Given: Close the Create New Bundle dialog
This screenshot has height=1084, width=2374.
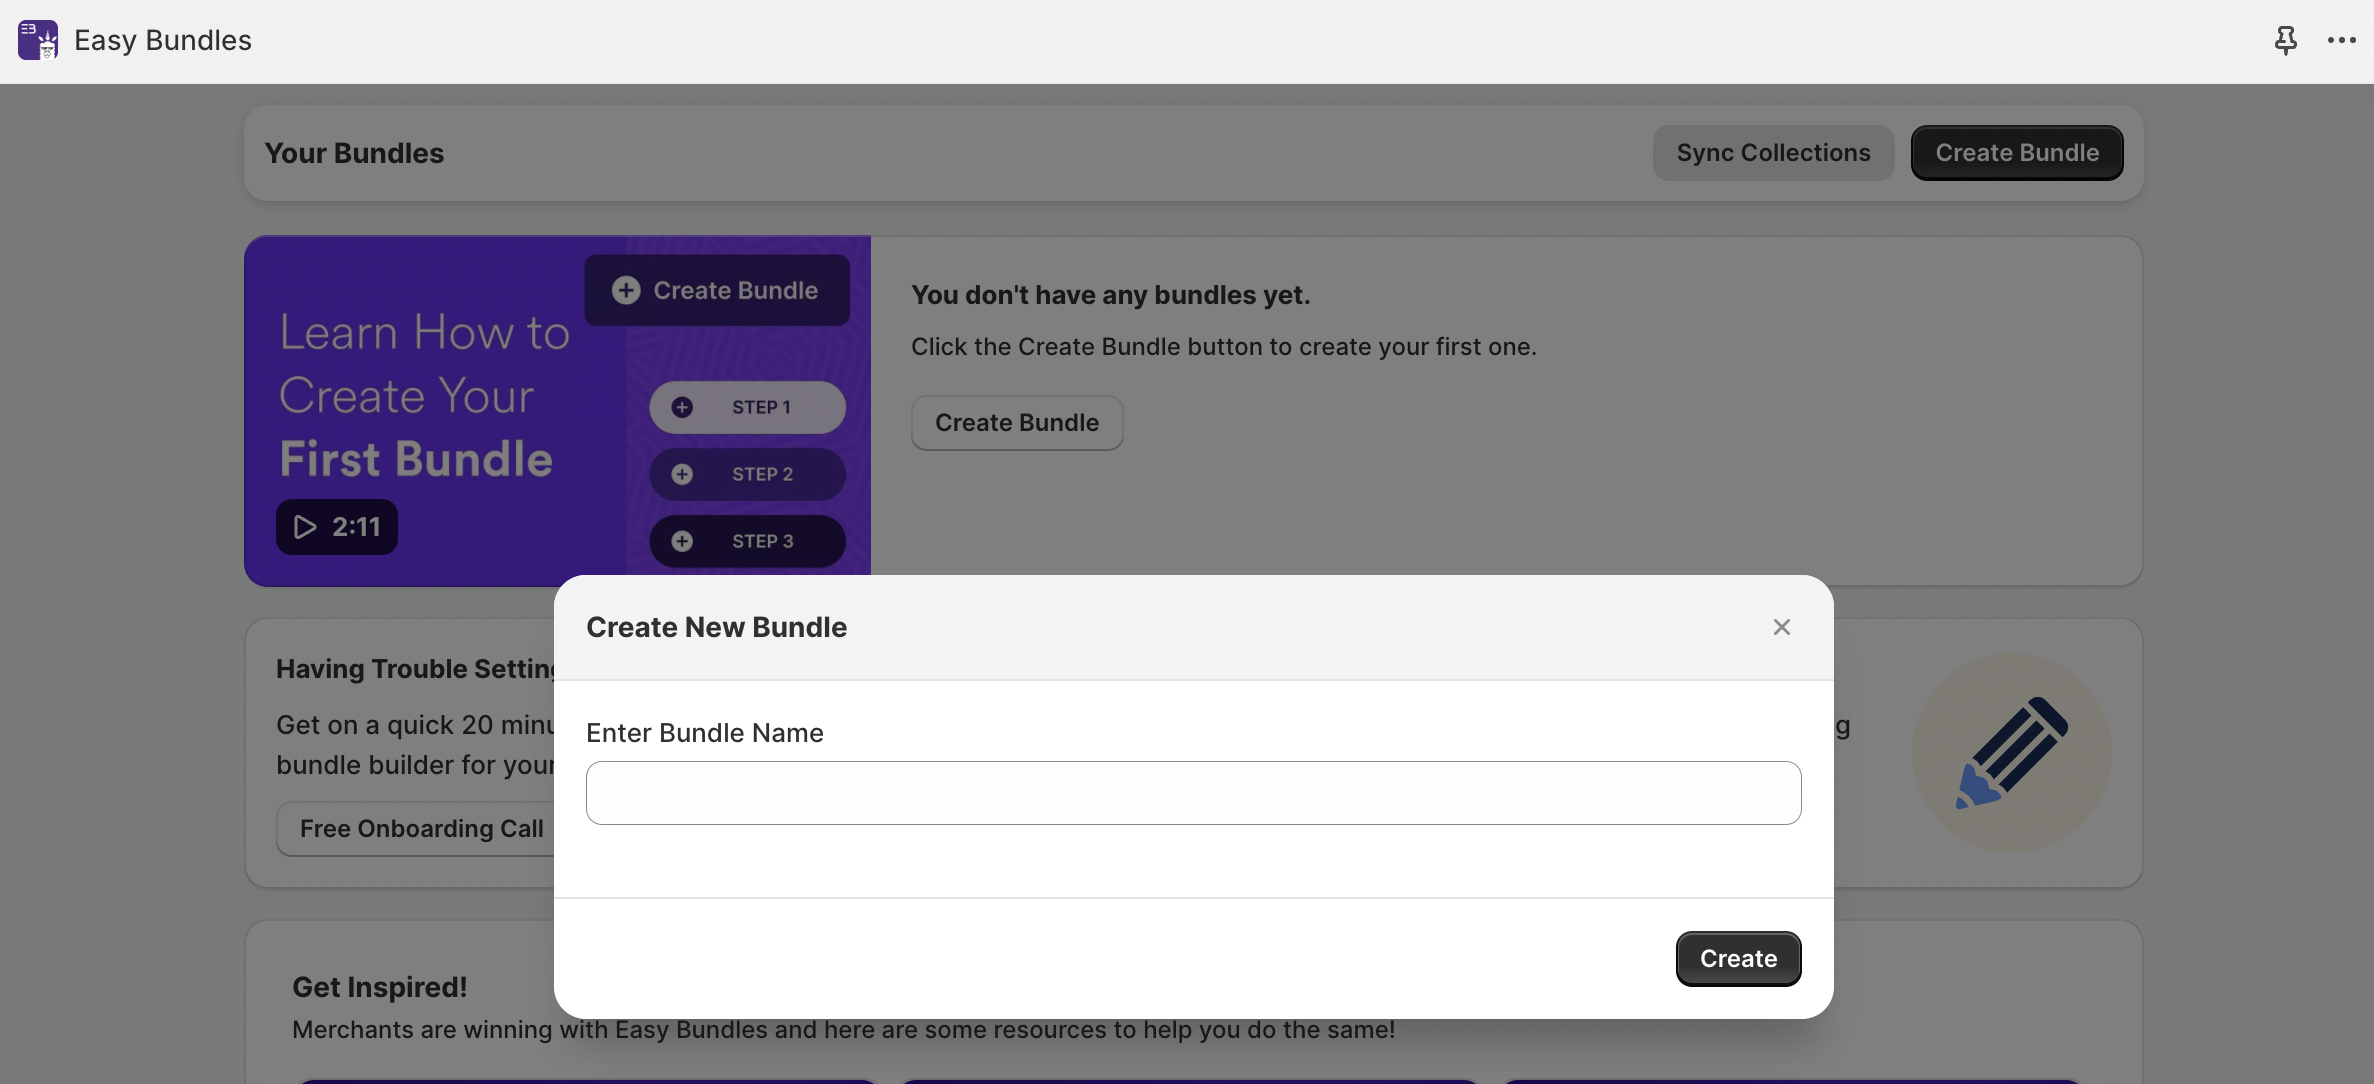Looking at the screenshot, I should (x=1781, y=627).
